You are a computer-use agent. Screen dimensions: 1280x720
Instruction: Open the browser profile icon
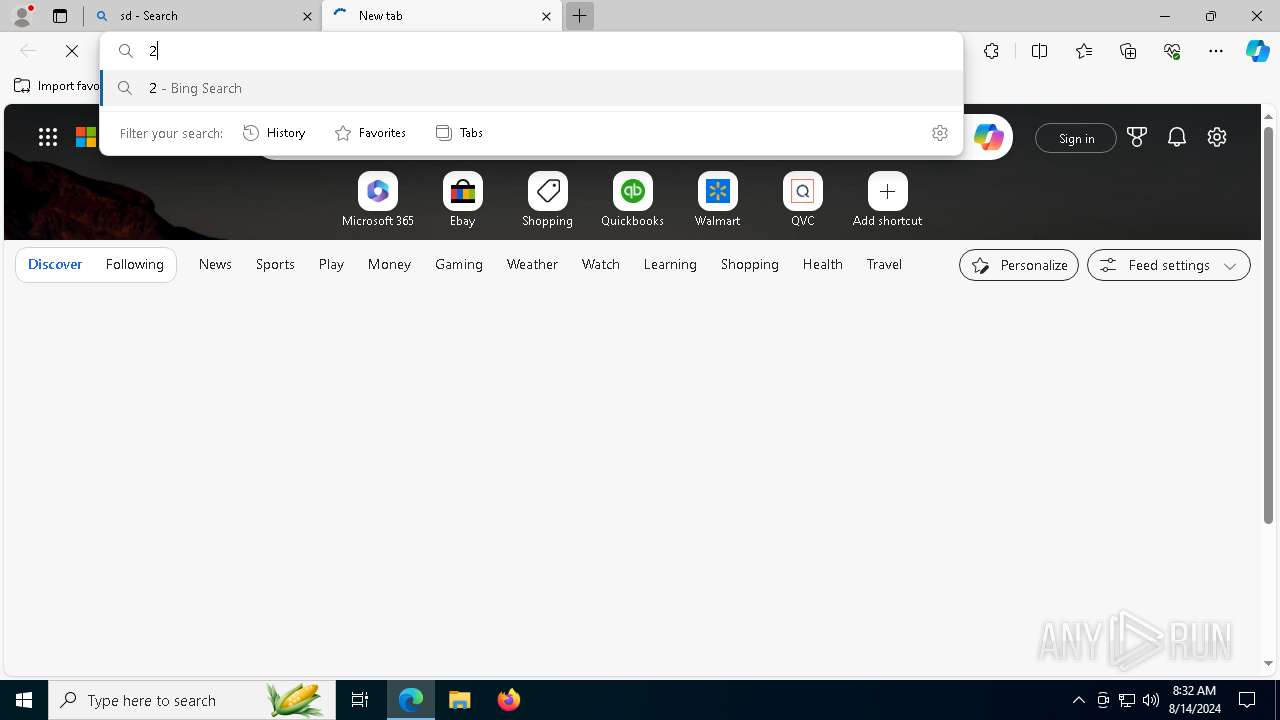(22, 16)
